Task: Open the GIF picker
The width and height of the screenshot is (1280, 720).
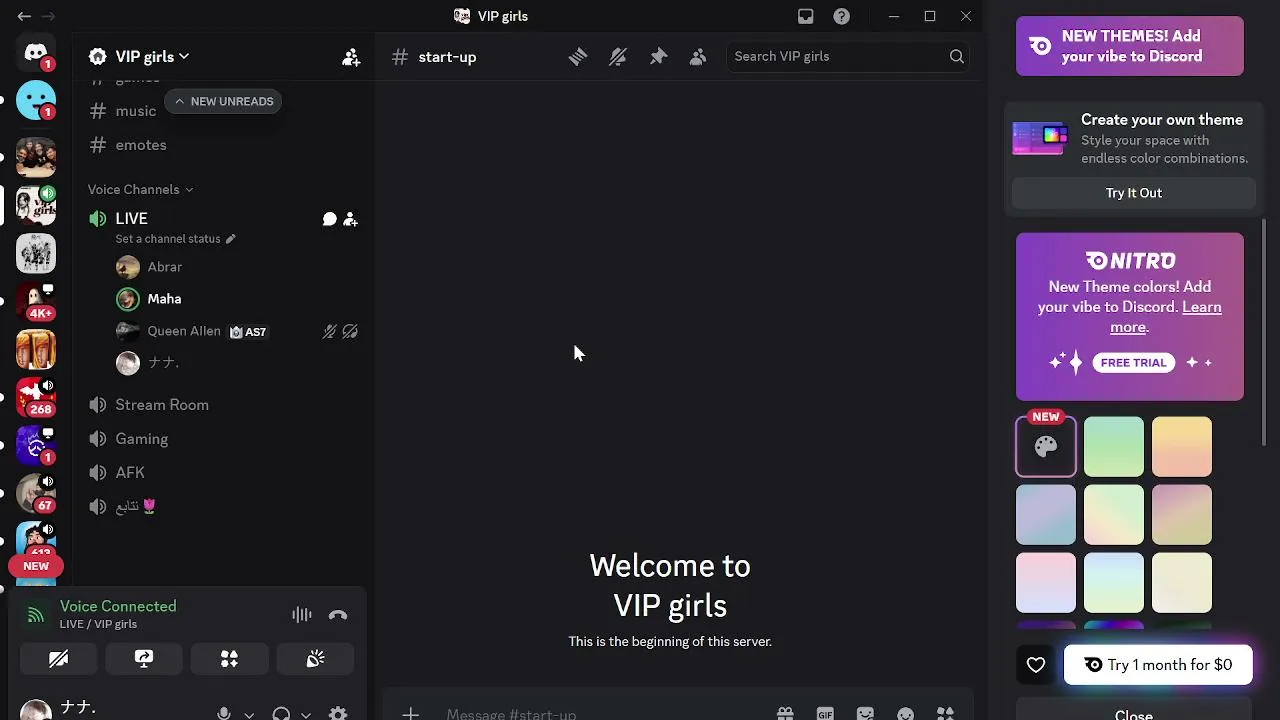Action: [825, 714]
